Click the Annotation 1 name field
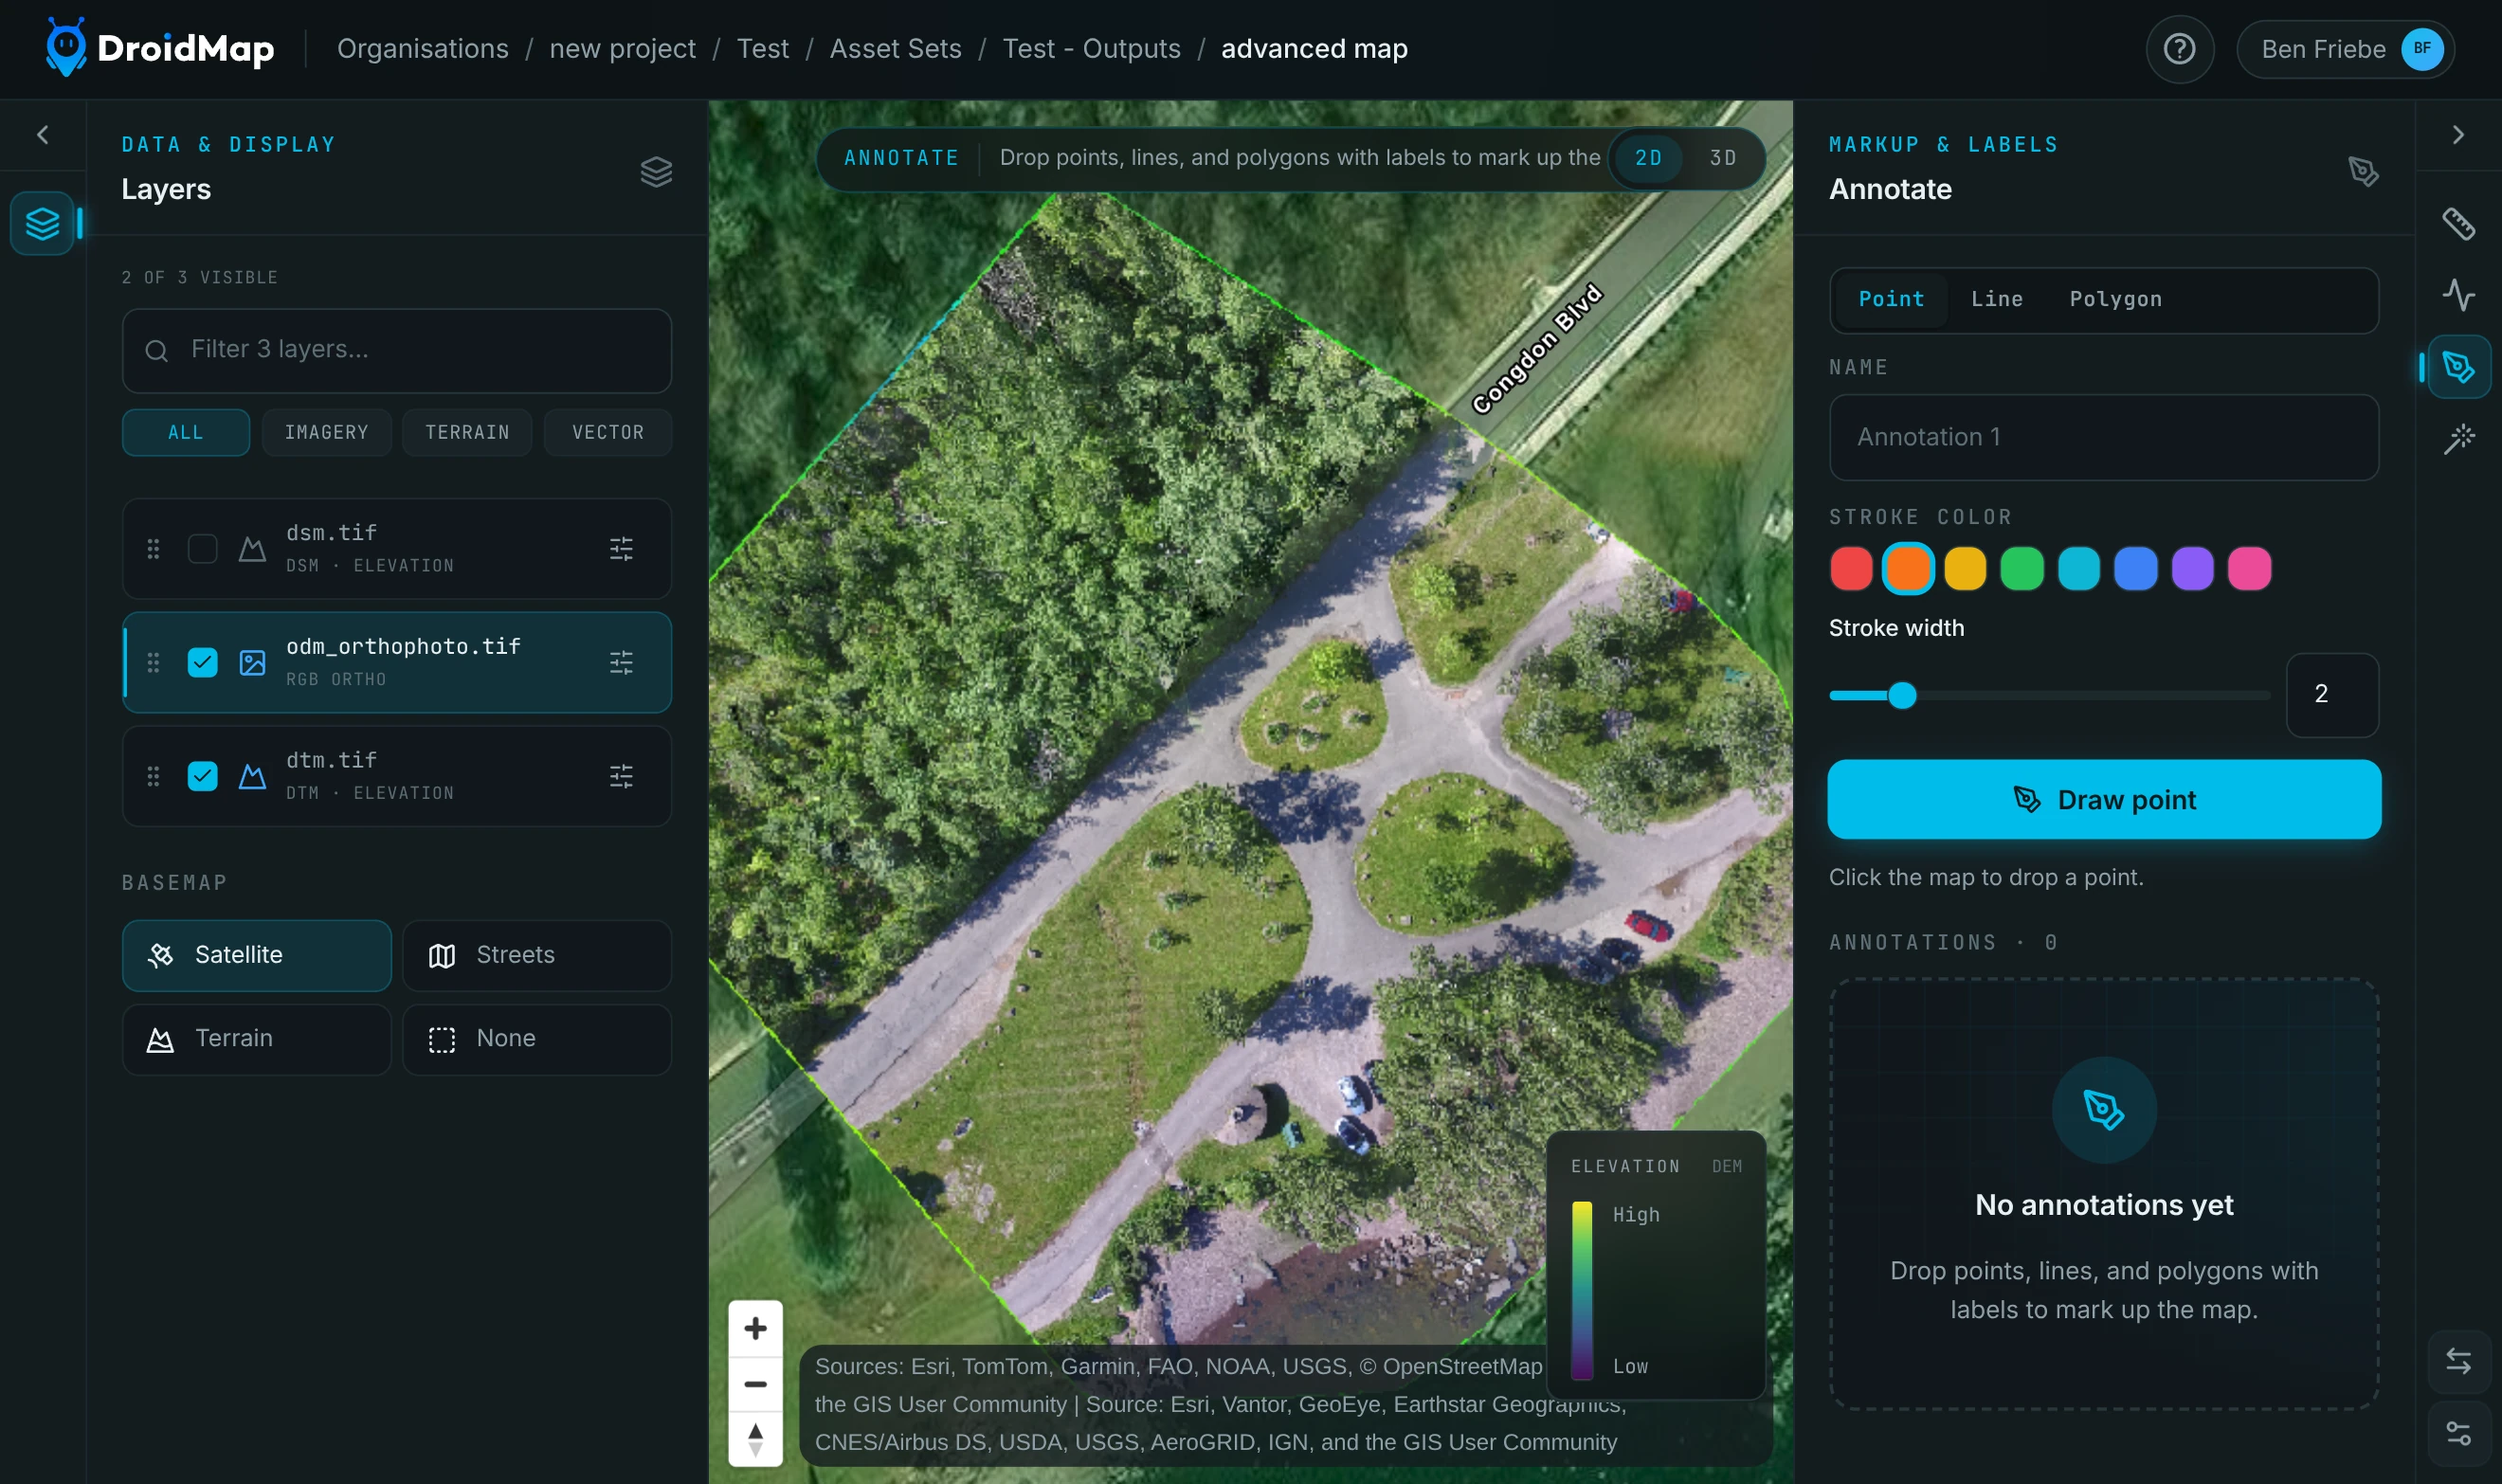The image size is (2502, 1484). point(2103,437)
